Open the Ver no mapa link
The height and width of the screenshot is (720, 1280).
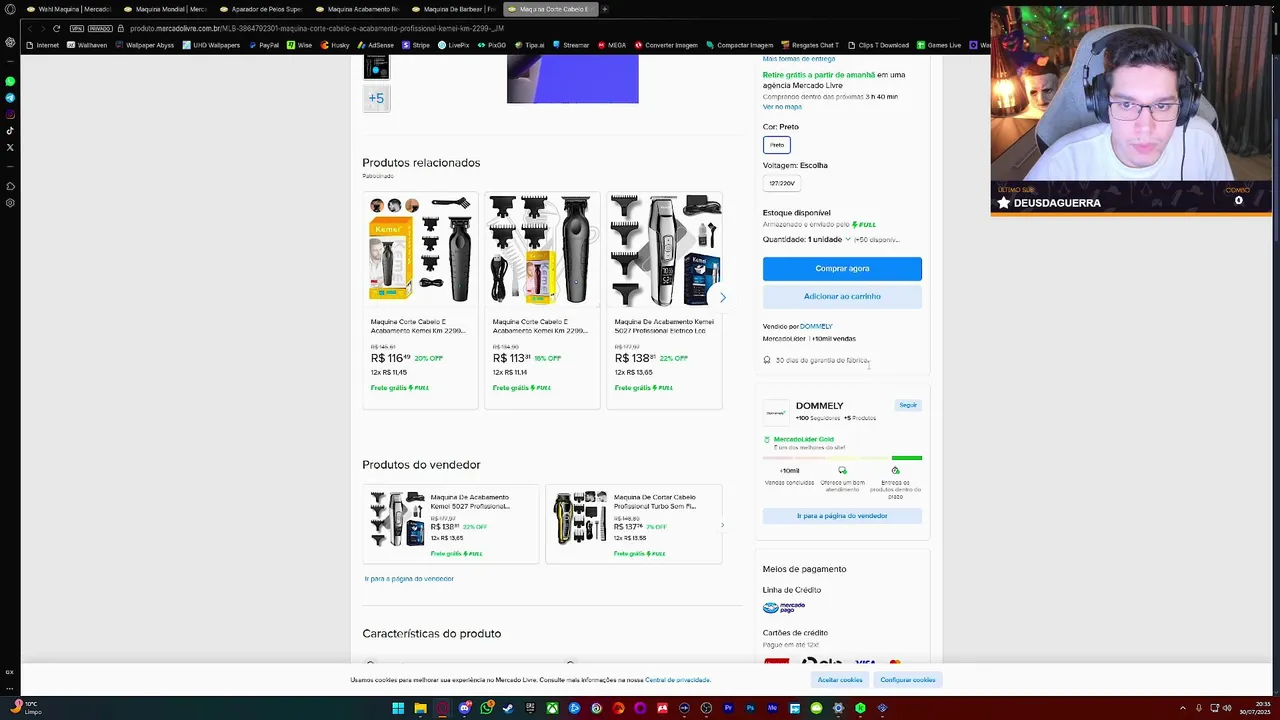[782, 107]
